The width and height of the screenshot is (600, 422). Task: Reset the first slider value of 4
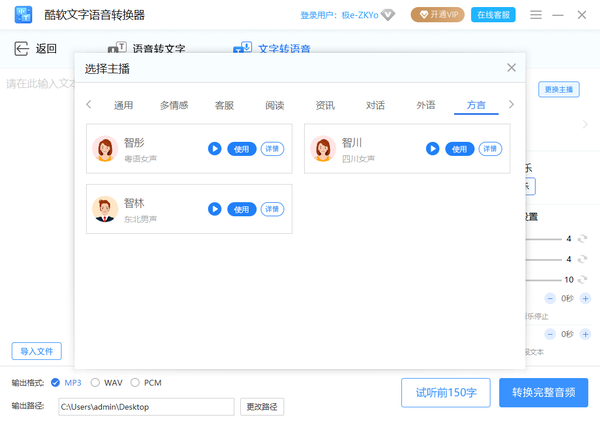tap(583, 239)
